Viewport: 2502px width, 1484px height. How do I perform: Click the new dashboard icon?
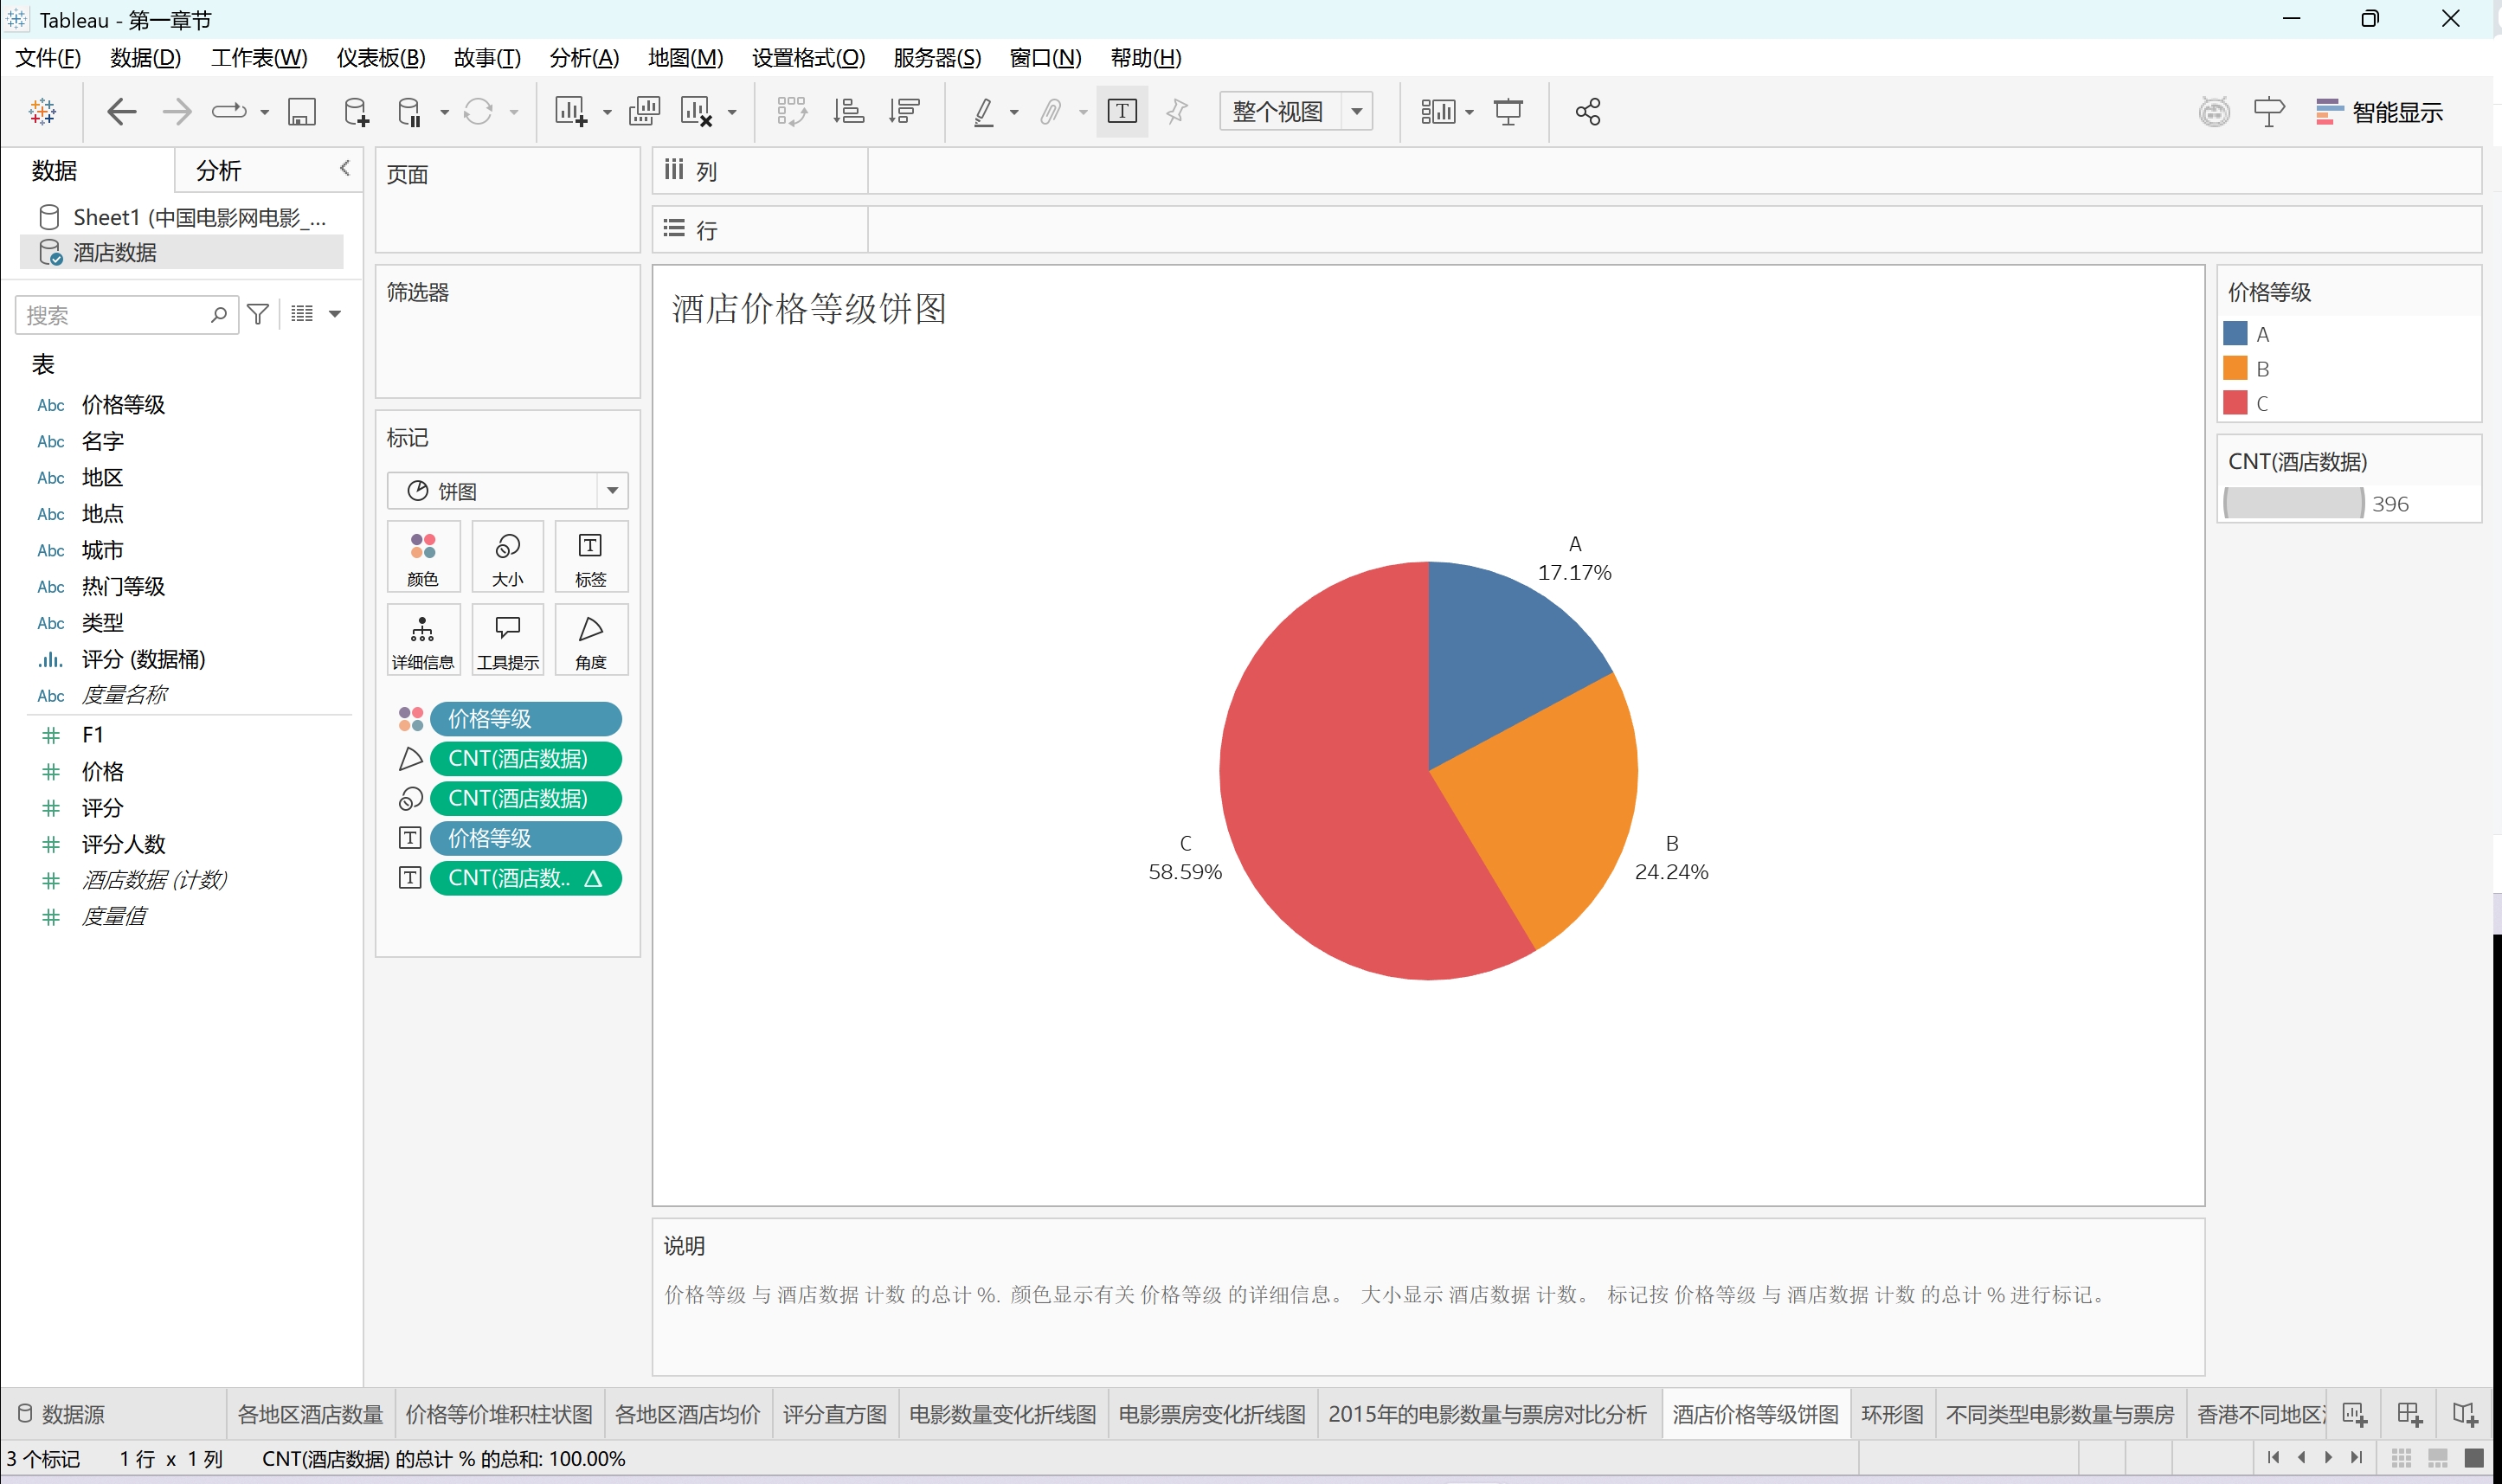(2409, 1414)
